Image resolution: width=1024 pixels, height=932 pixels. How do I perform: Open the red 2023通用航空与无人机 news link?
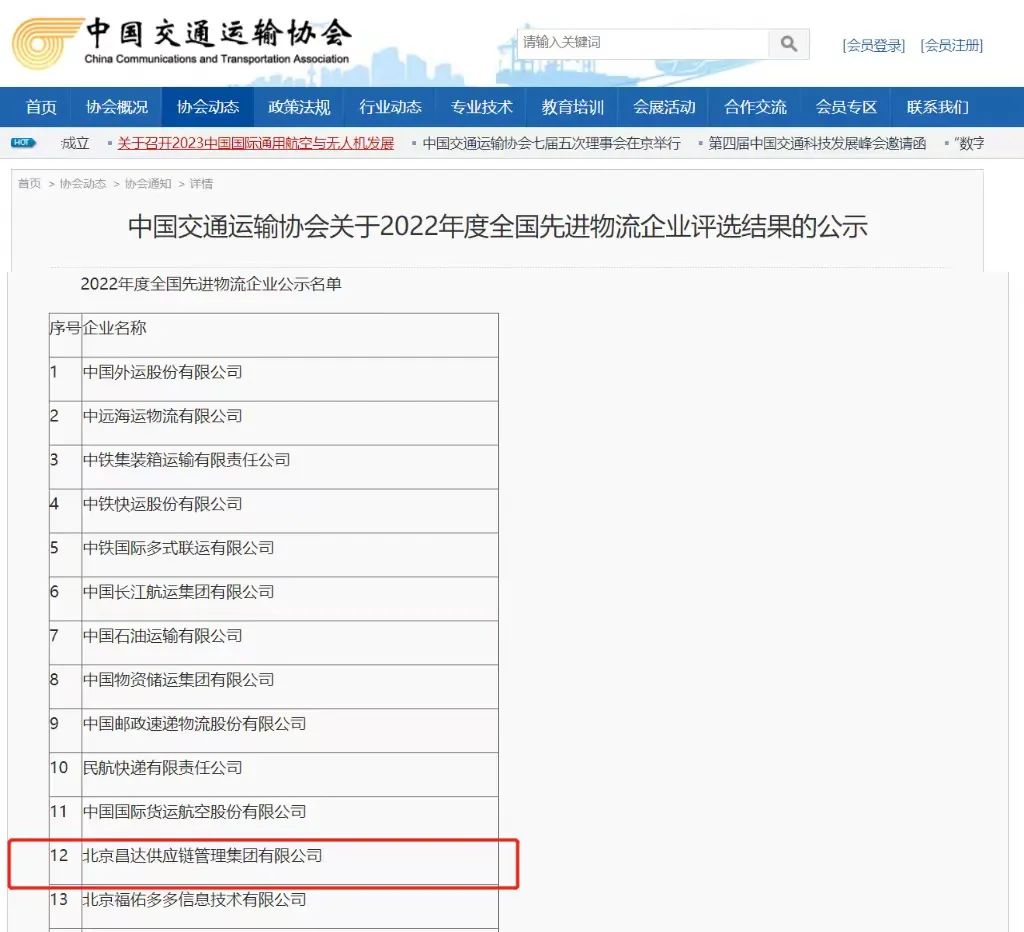255,143
